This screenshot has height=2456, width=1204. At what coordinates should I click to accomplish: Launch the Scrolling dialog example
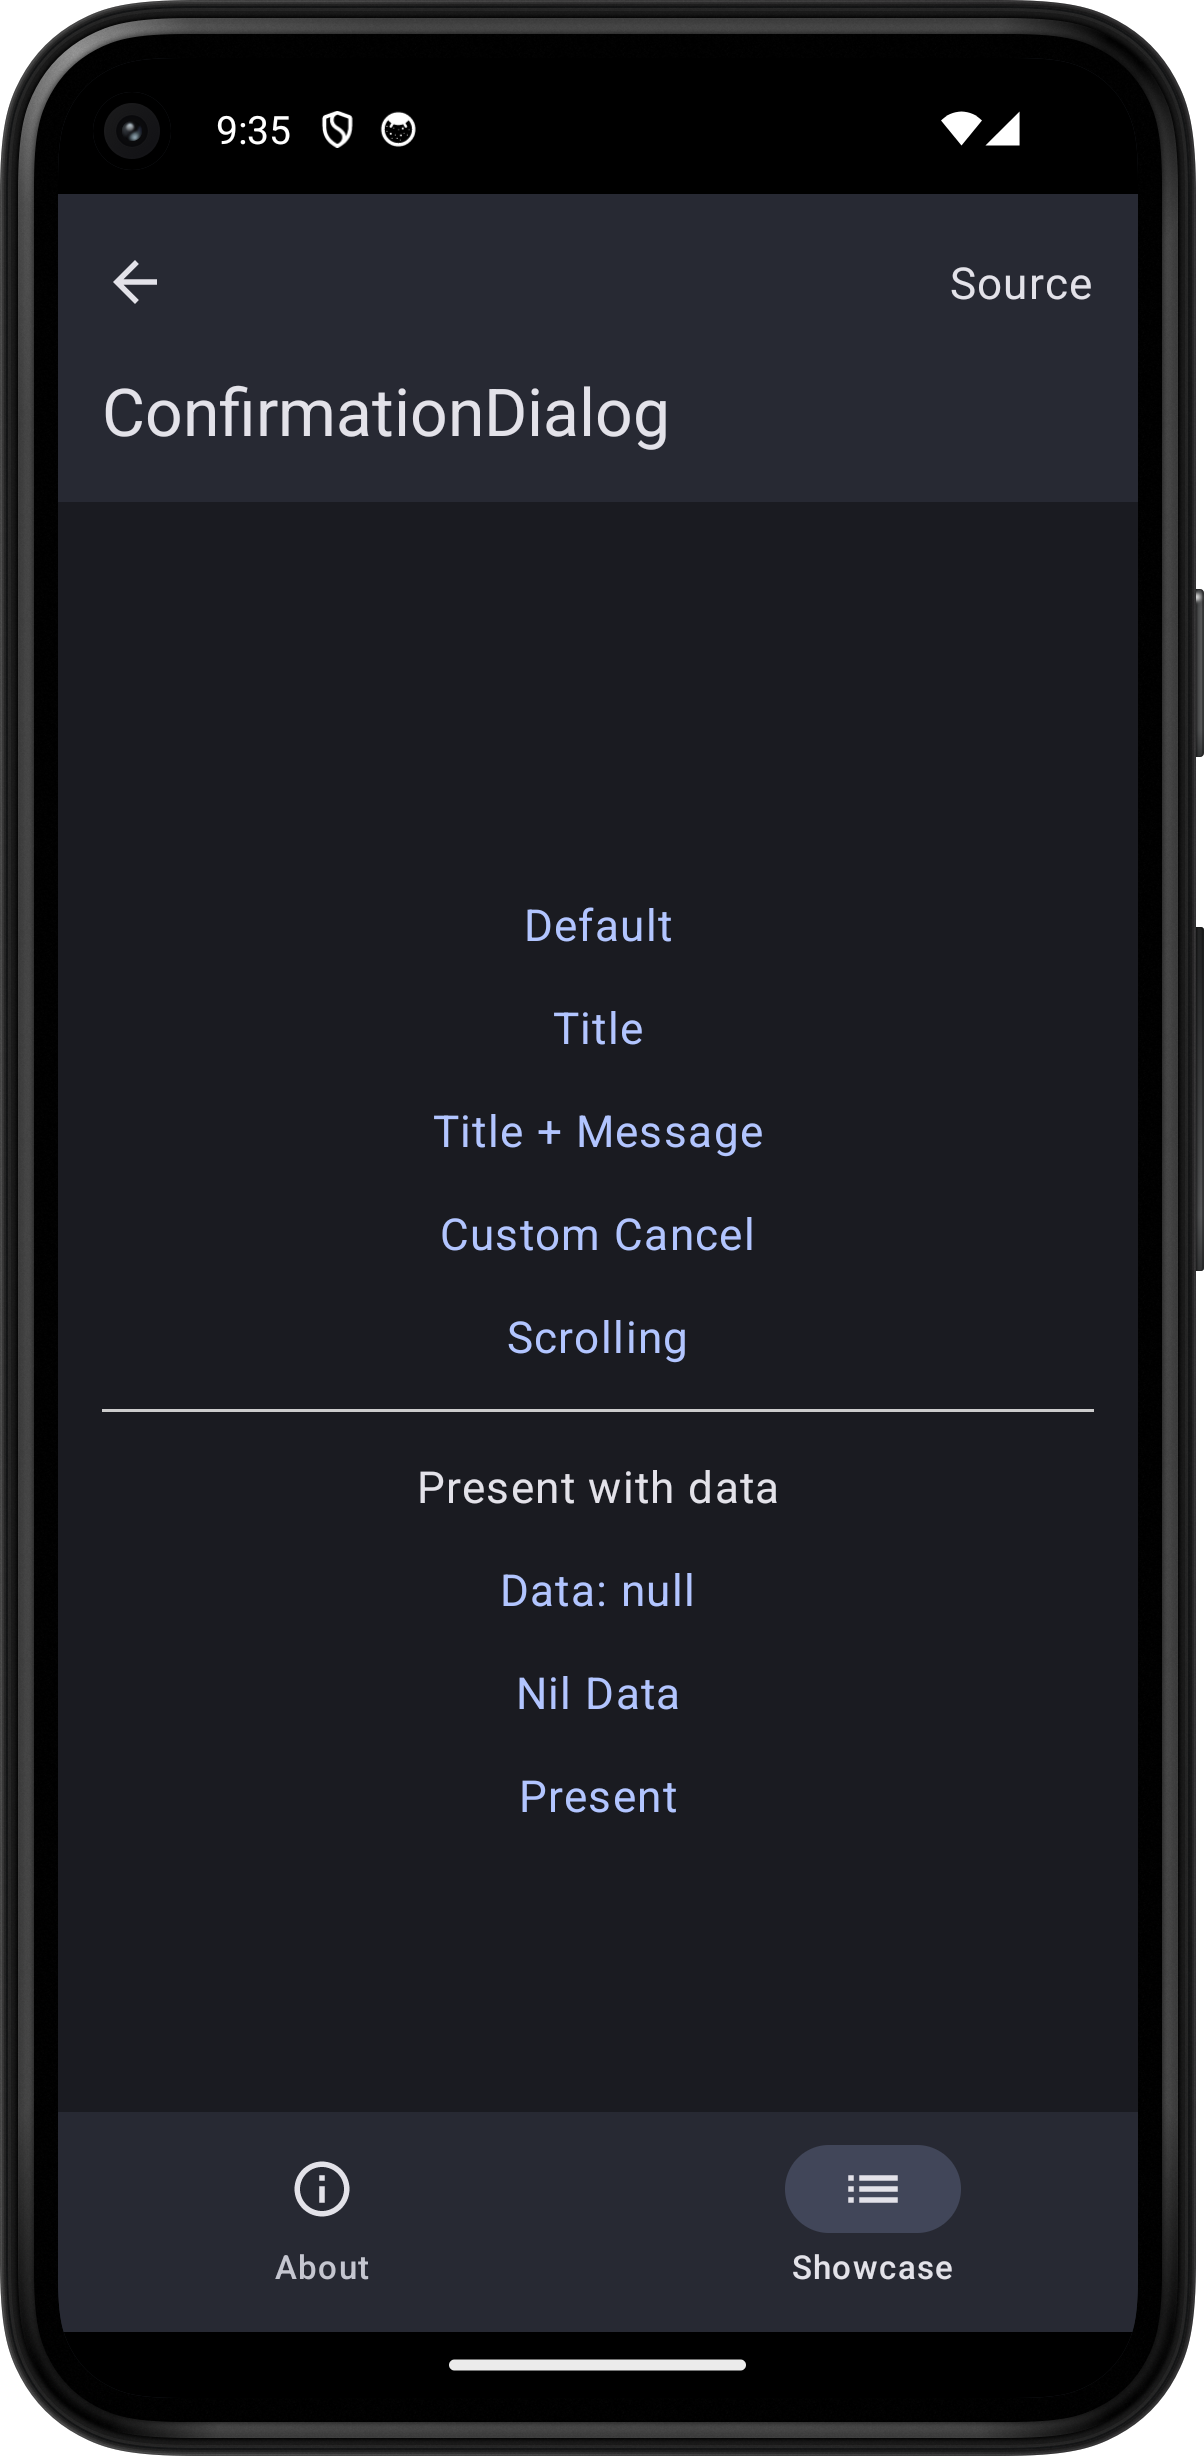coord(598,1337)
